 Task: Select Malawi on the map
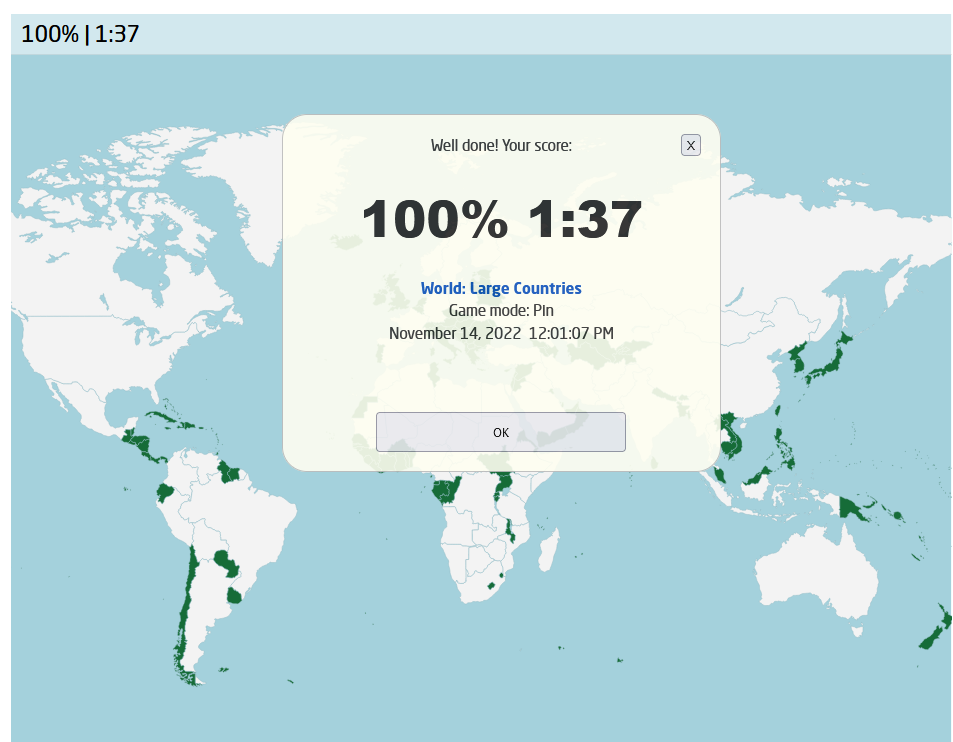(x=510, y=531)
